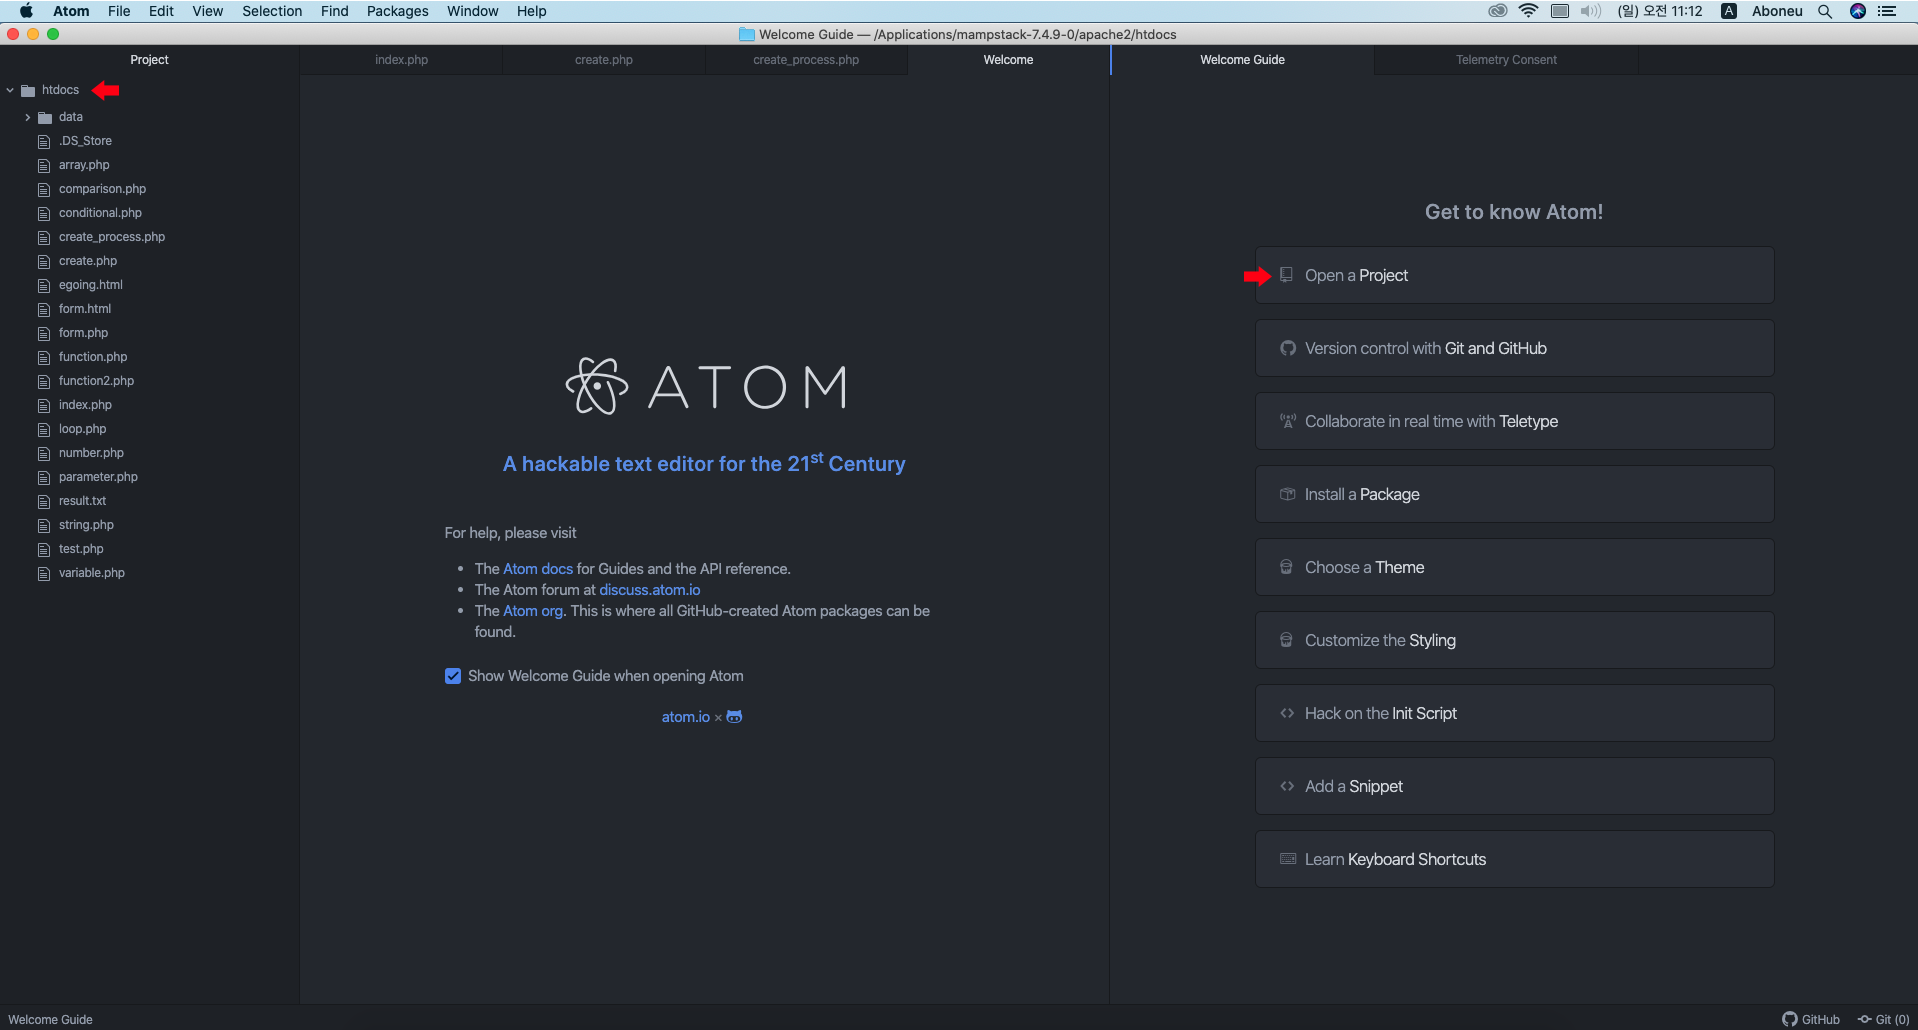This screenshot has width=1918, height=1030.
Task: Switch to the create.php tab
Action: click(604, 60)
